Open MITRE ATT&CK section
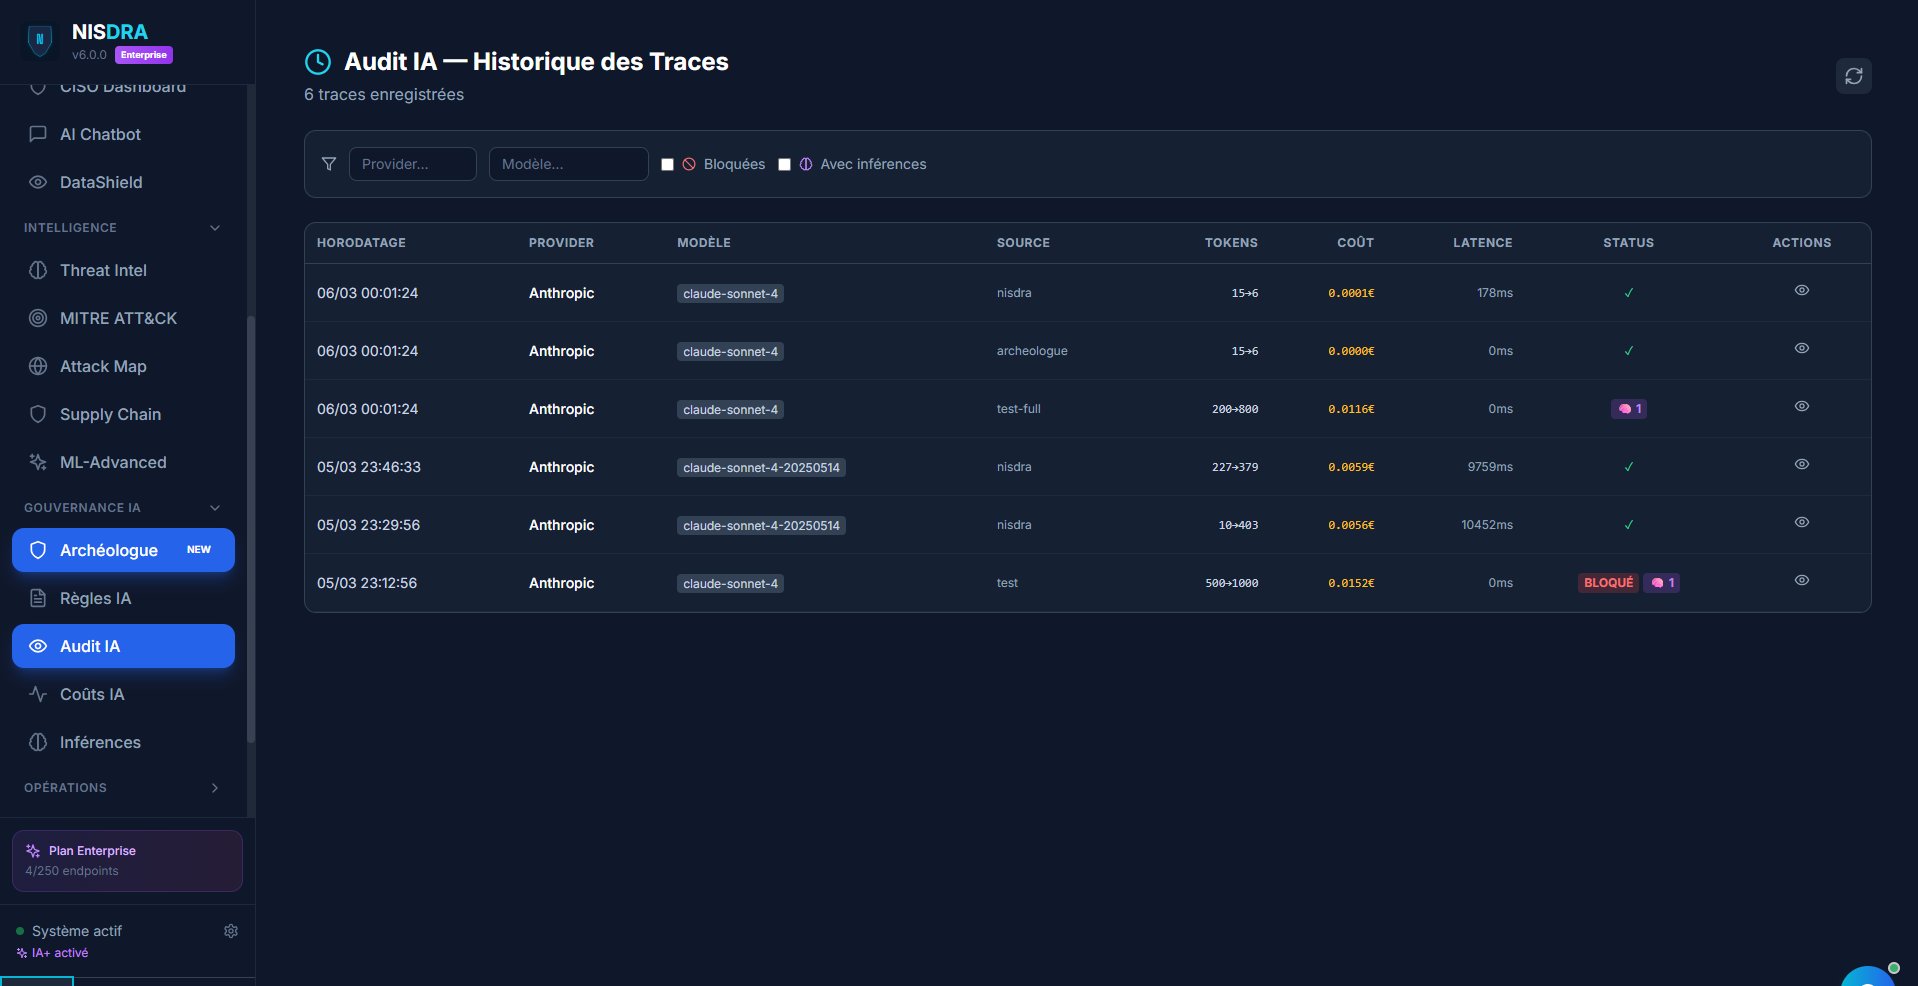1918x986 pixels. point(123,318)
